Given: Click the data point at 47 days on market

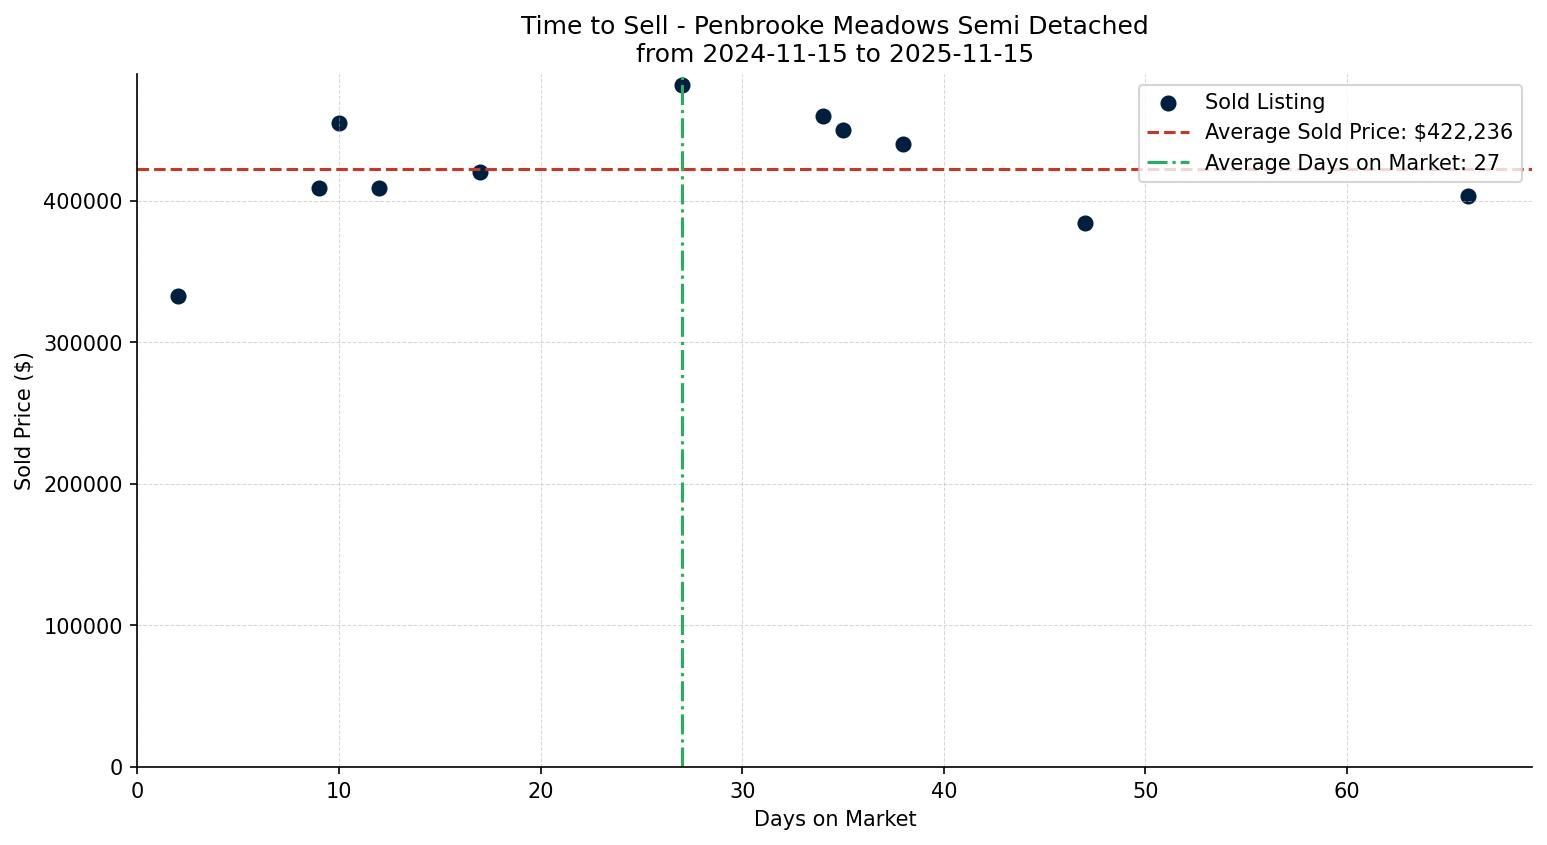Looking at the screenshot, I should (x=1085, y=223).
